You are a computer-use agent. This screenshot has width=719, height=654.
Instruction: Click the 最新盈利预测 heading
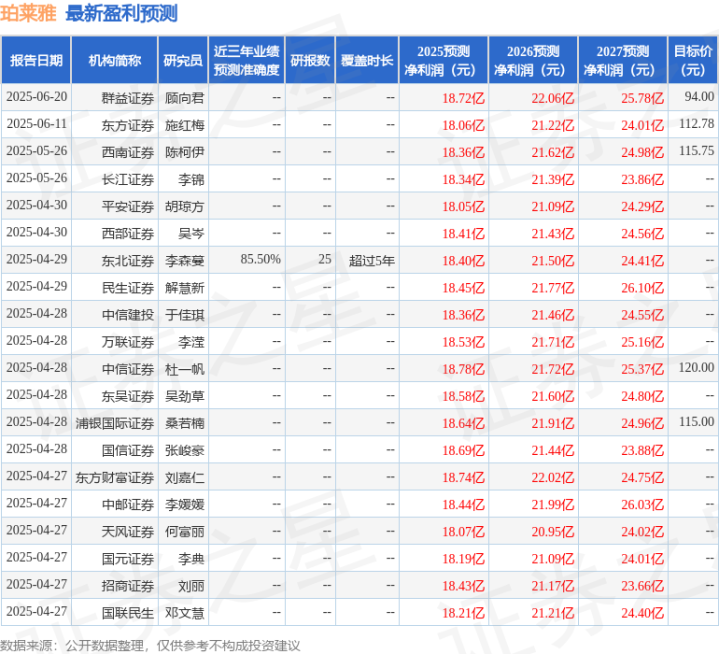coord(122,14)
